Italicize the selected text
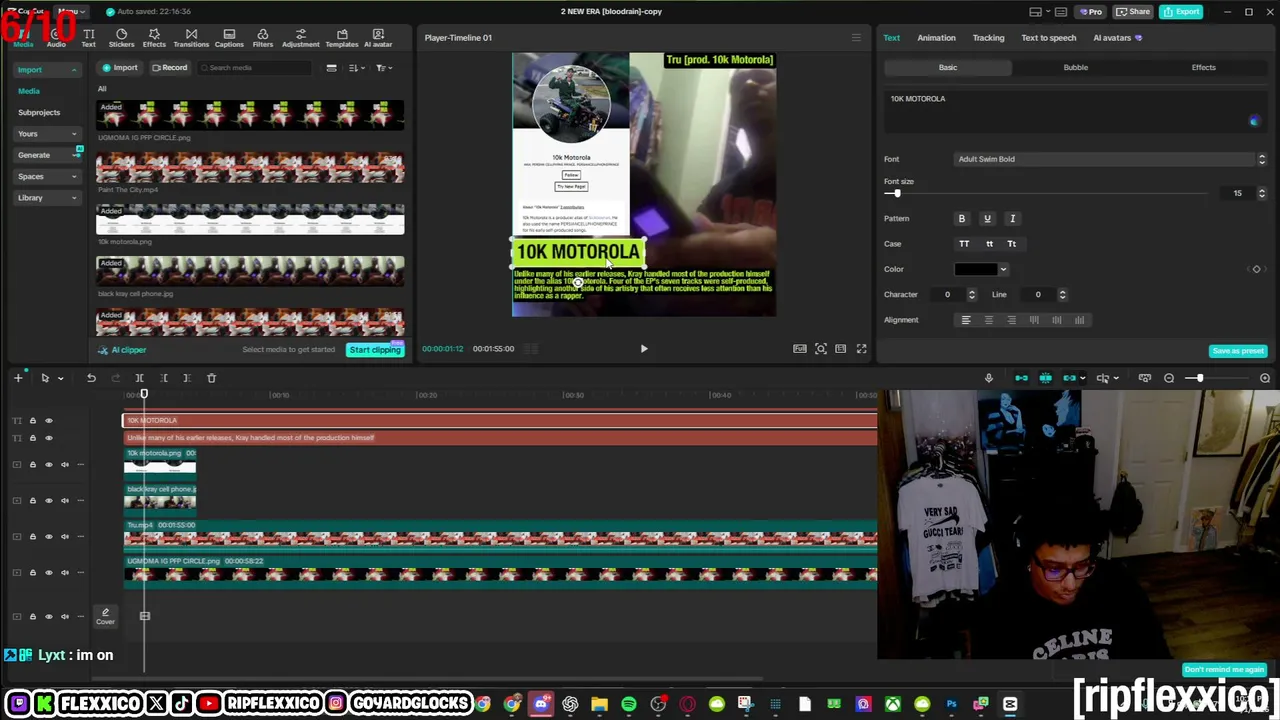Viewport: 1280px width, 720px height. (1012, 219)
